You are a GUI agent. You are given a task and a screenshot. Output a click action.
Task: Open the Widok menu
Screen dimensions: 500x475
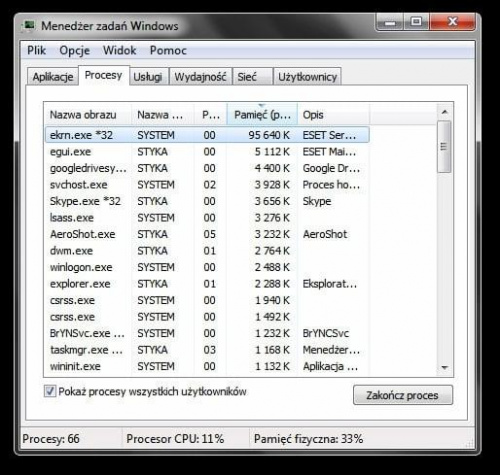pos(119,51)
